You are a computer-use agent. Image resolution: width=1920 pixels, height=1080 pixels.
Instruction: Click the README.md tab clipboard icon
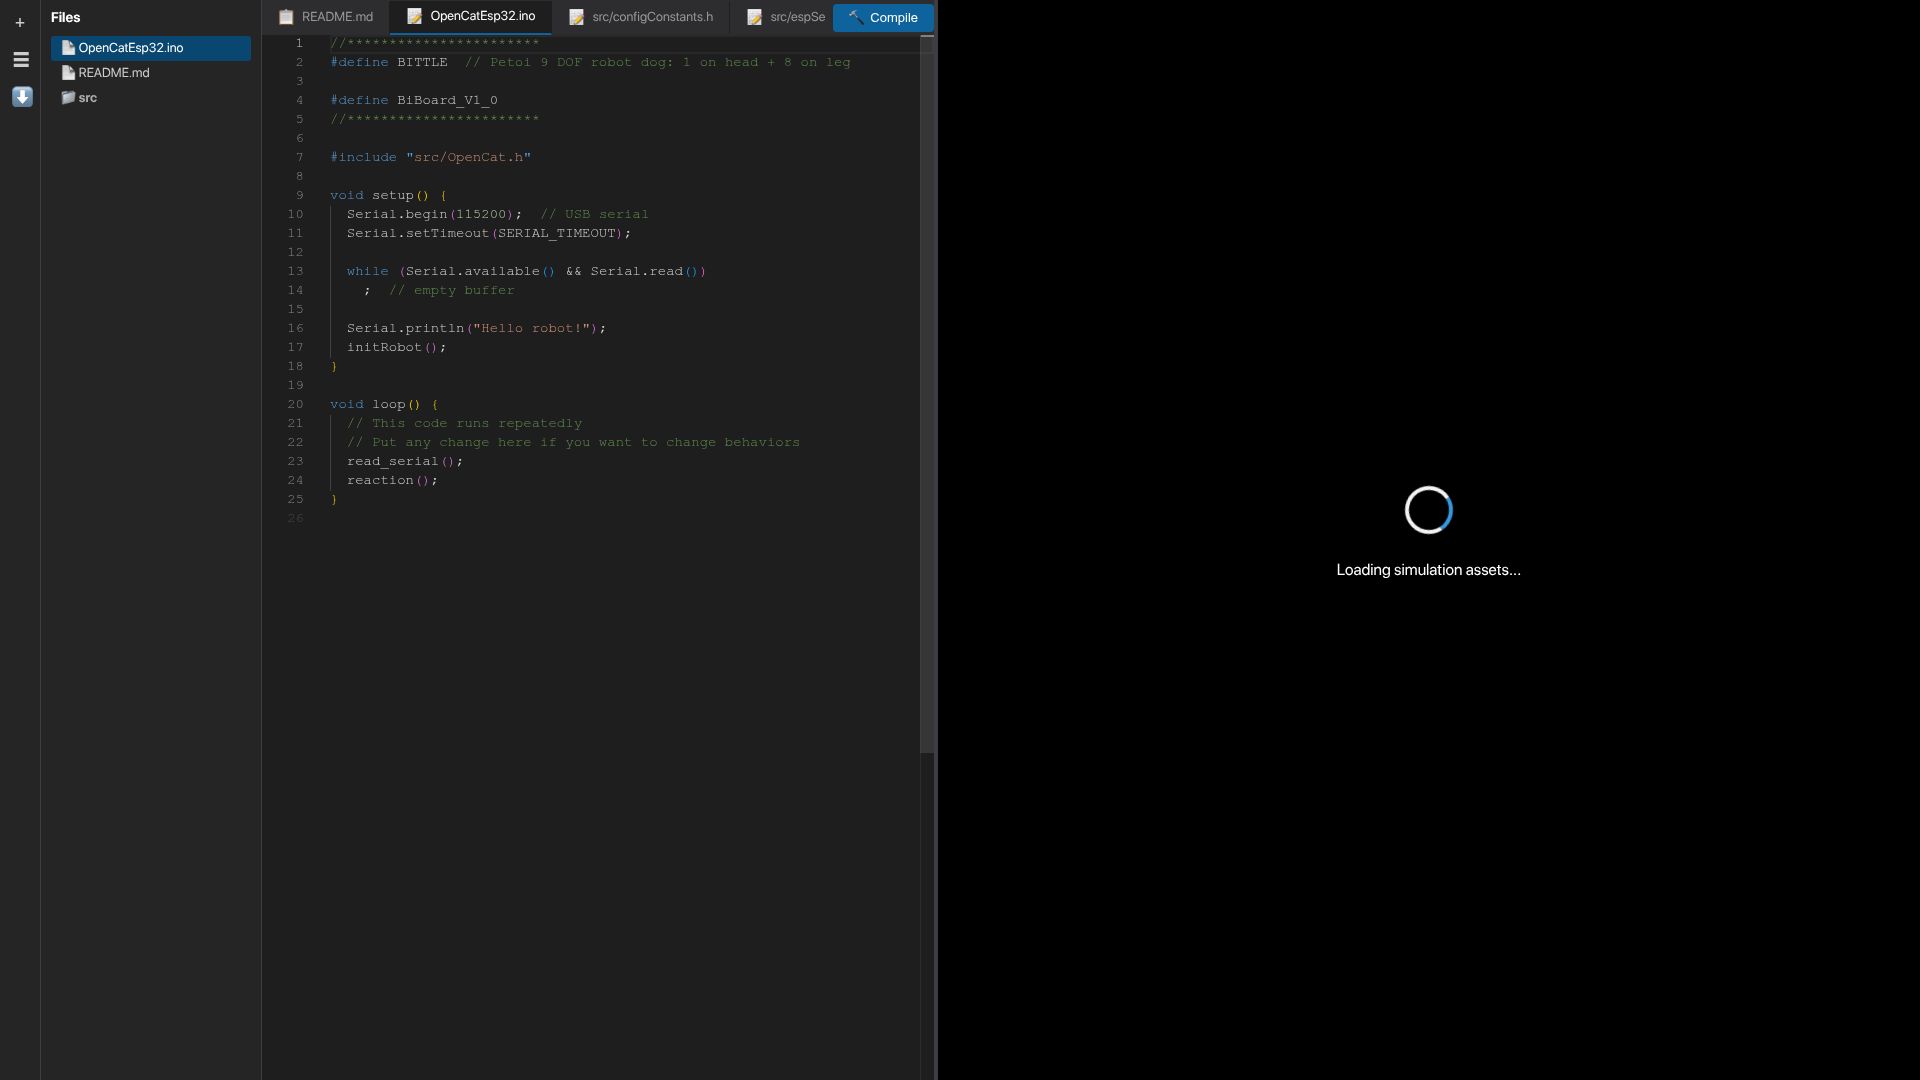(286, 17)
